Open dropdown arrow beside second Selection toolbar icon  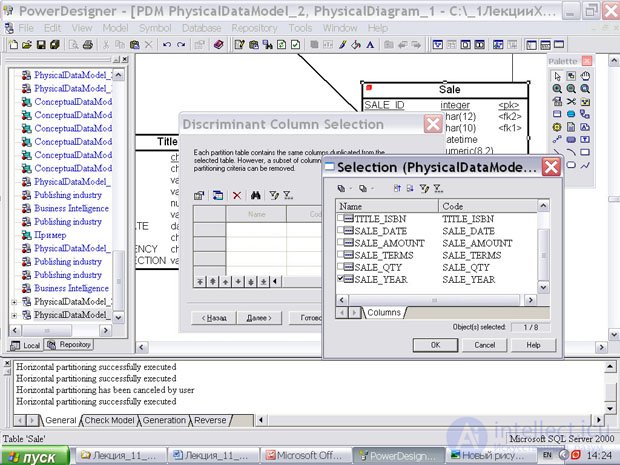click(x=372, y=189)
